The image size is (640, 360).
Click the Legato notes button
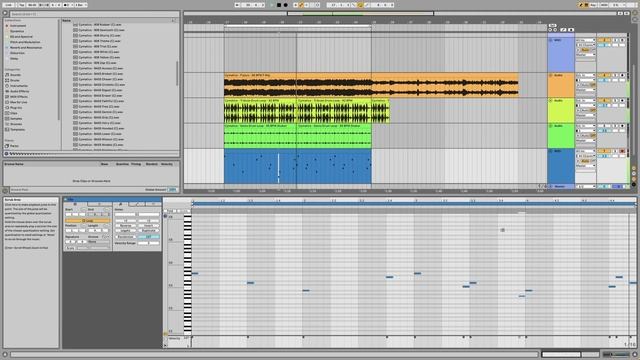tap(126, 231)
